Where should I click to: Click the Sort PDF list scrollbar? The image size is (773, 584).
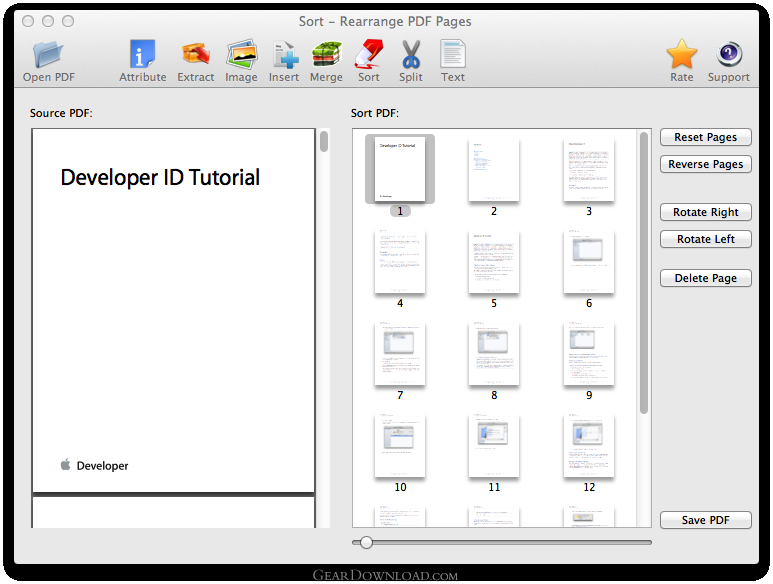pyautogui.click(x=643, y=274)
